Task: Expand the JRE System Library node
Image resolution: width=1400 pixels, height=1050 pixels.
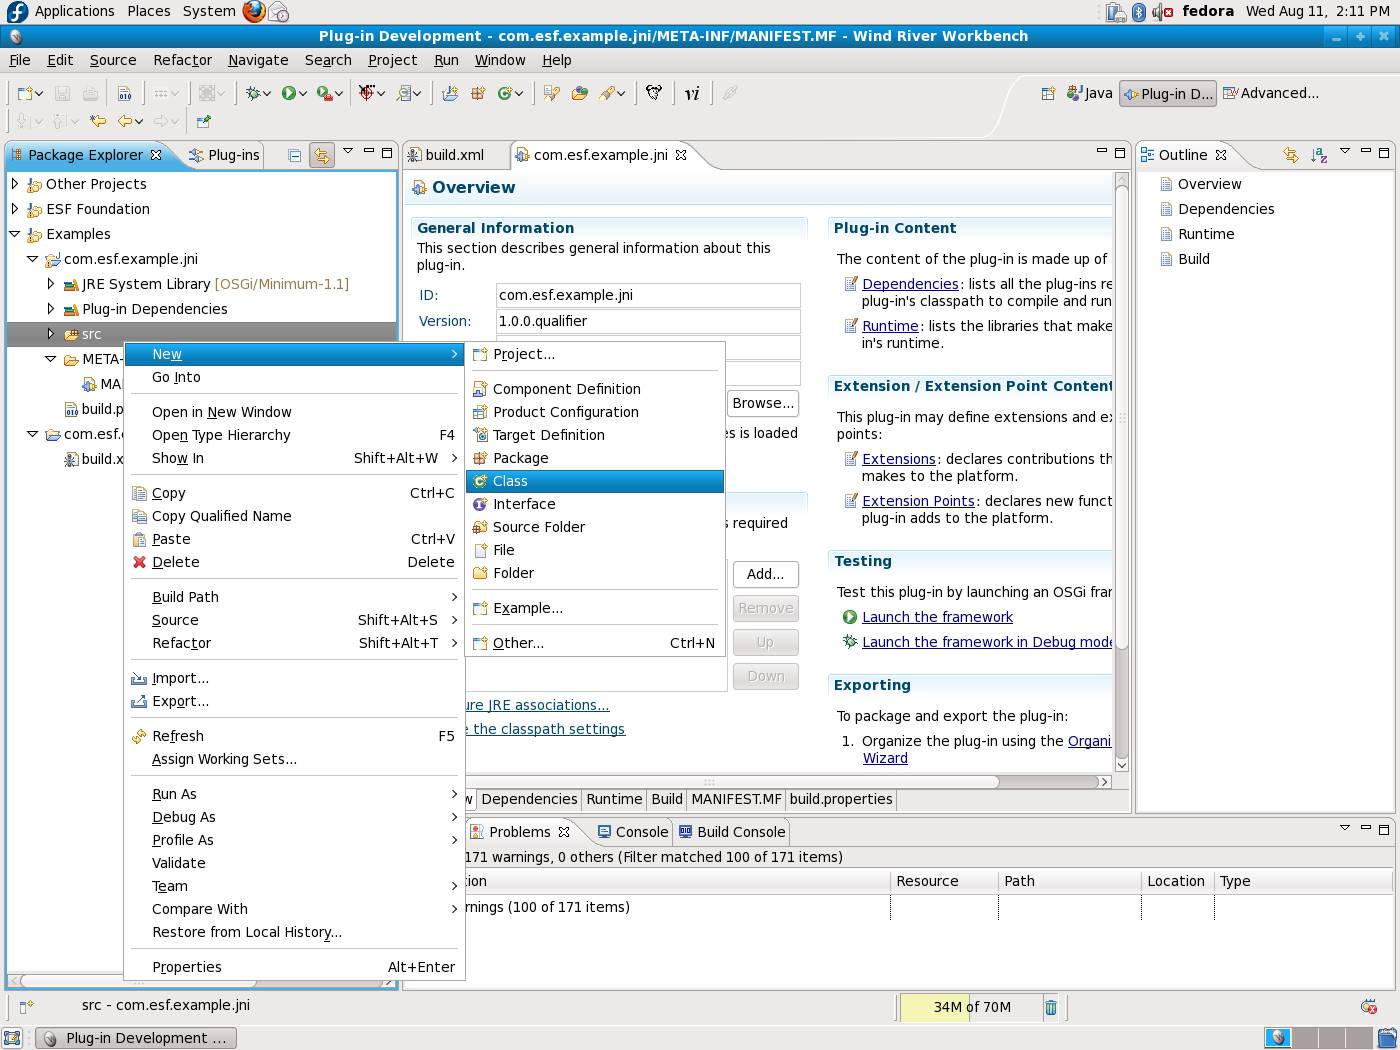Action: click(x=50, y=284)
